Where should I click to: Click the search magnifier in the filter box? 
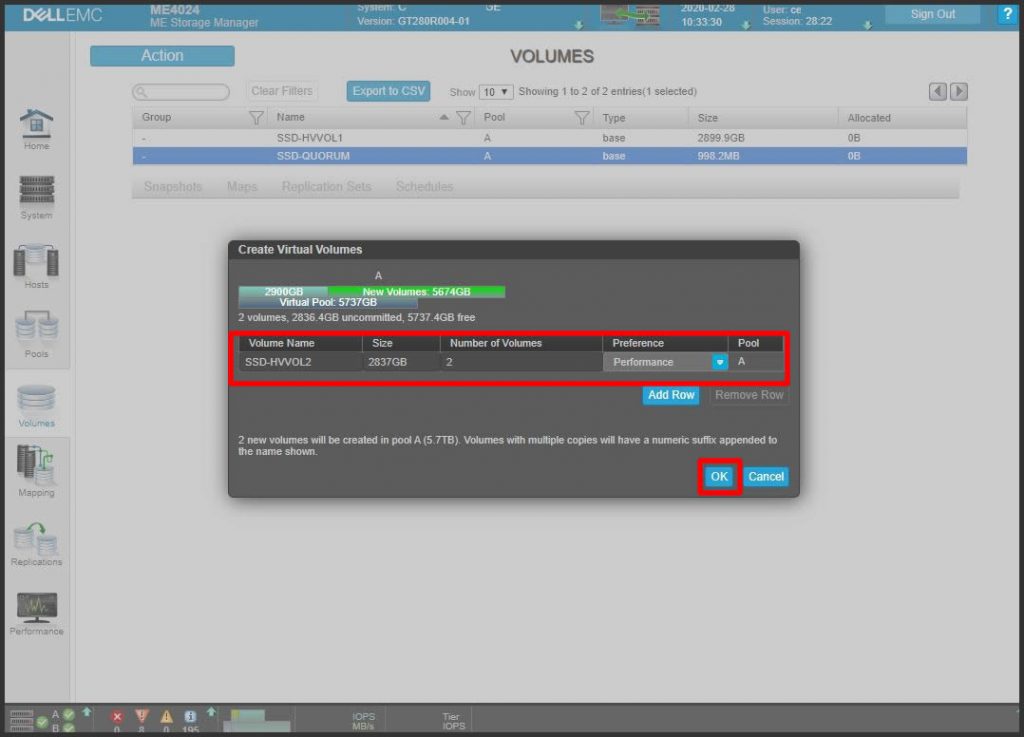coord(142,92)
